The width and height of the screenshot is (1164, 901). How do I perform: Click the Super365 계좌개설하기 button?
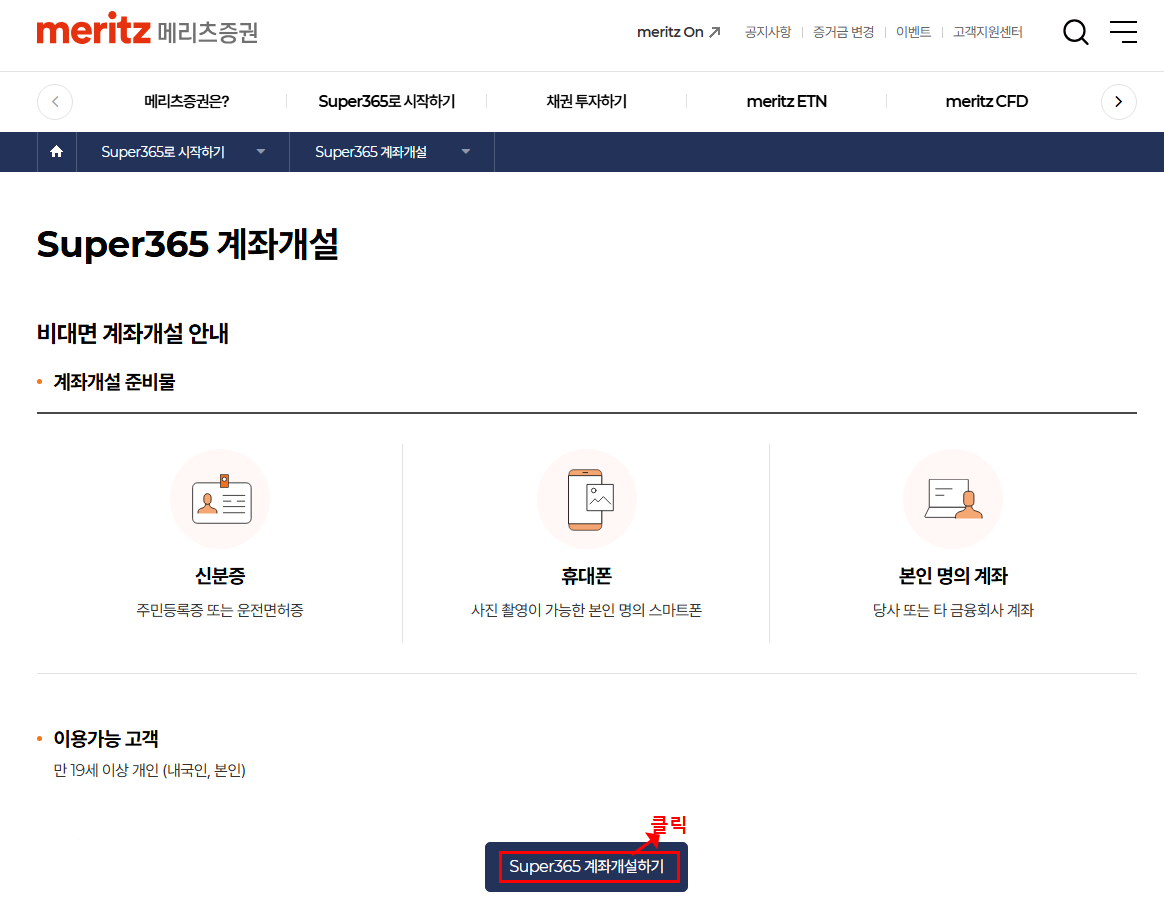(586, 866)
